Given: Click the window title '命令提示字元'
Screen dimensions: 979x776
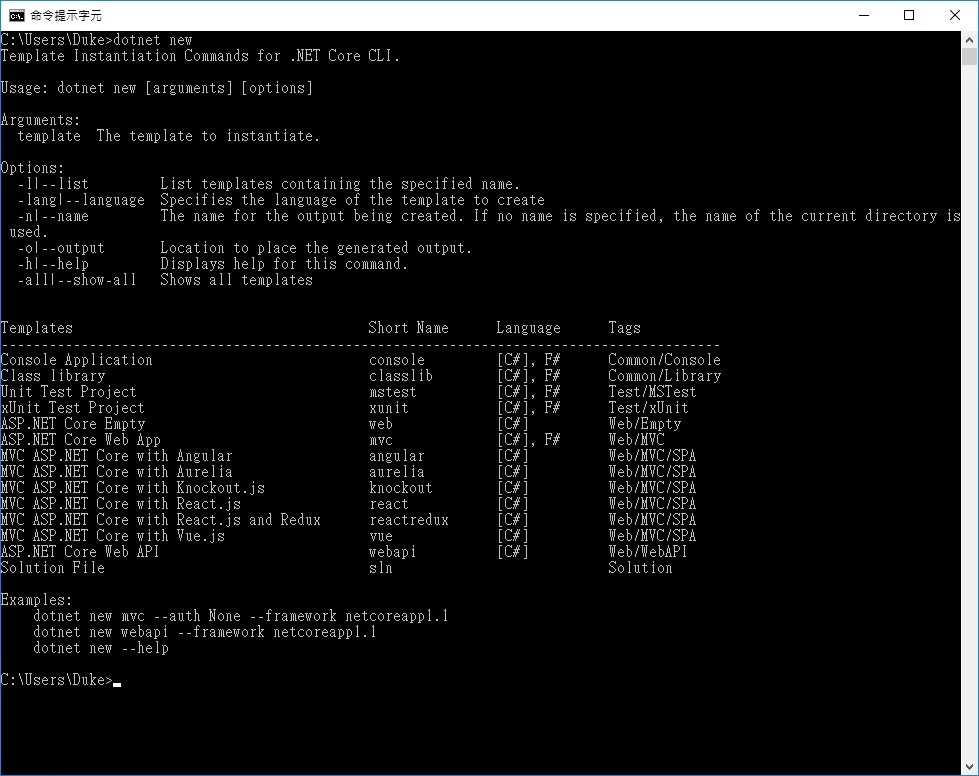Looking at the screenshot, I should point(66,15).
